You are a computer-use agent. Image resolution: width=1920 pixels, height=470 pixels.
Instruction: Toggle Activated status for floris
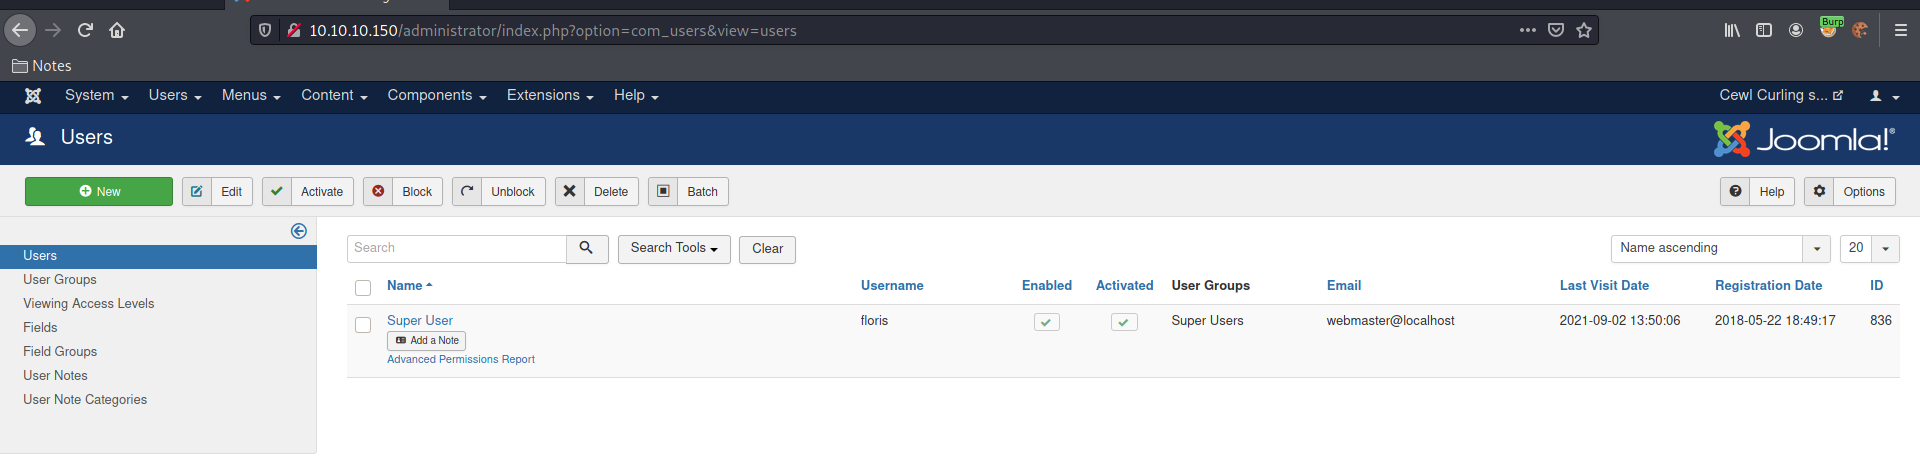click(x=1124, y=322)
